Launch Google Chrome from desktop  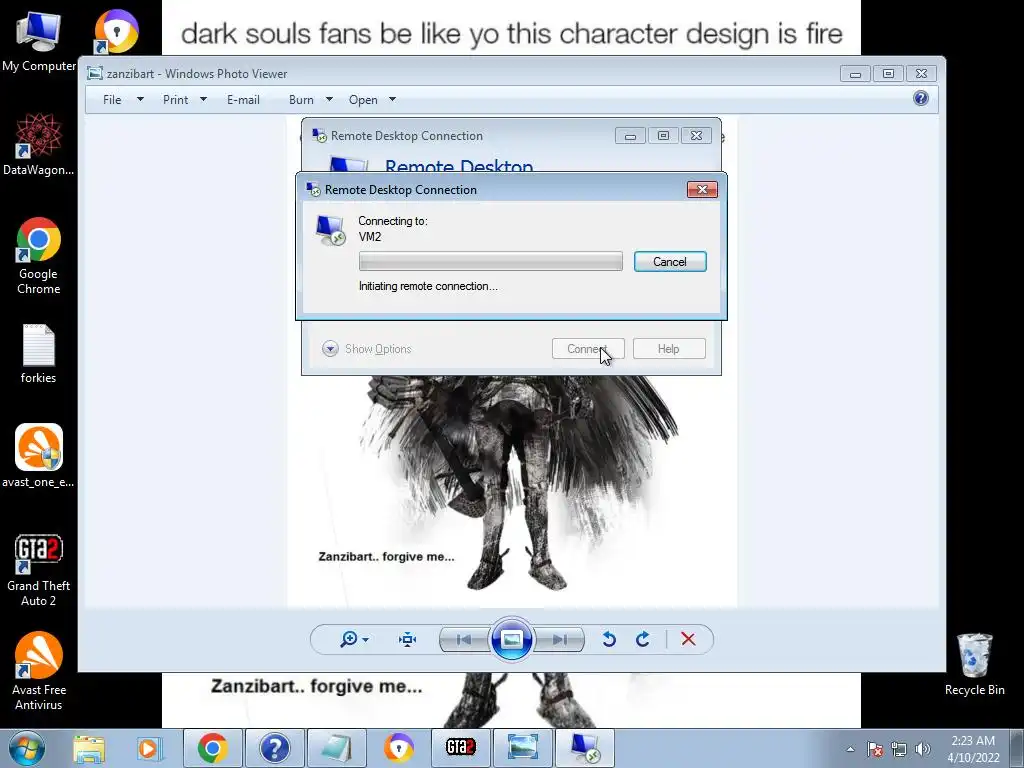[x=38, y=255]
